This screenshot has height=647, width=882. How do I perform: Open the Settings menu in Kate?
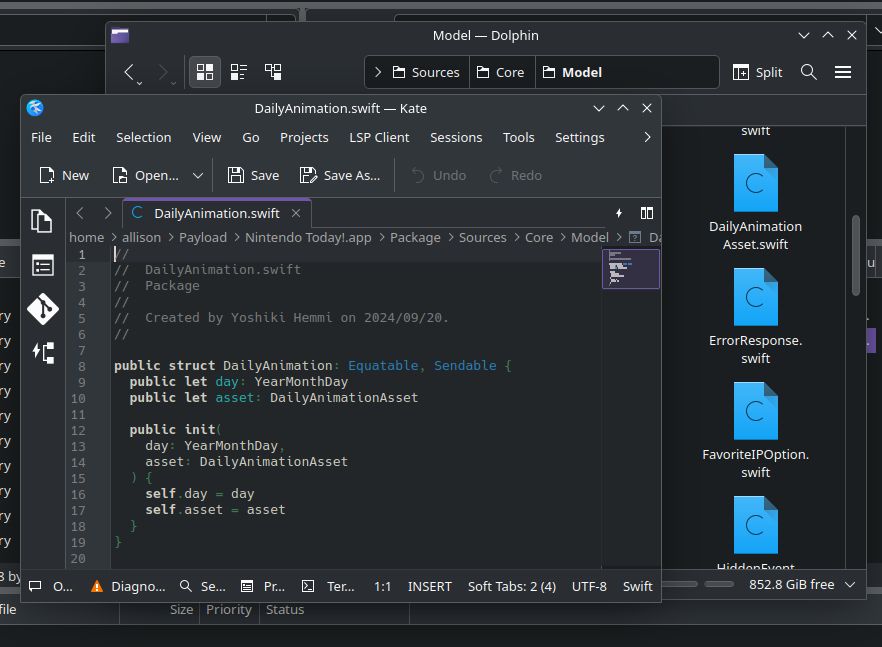click(580, 138)
